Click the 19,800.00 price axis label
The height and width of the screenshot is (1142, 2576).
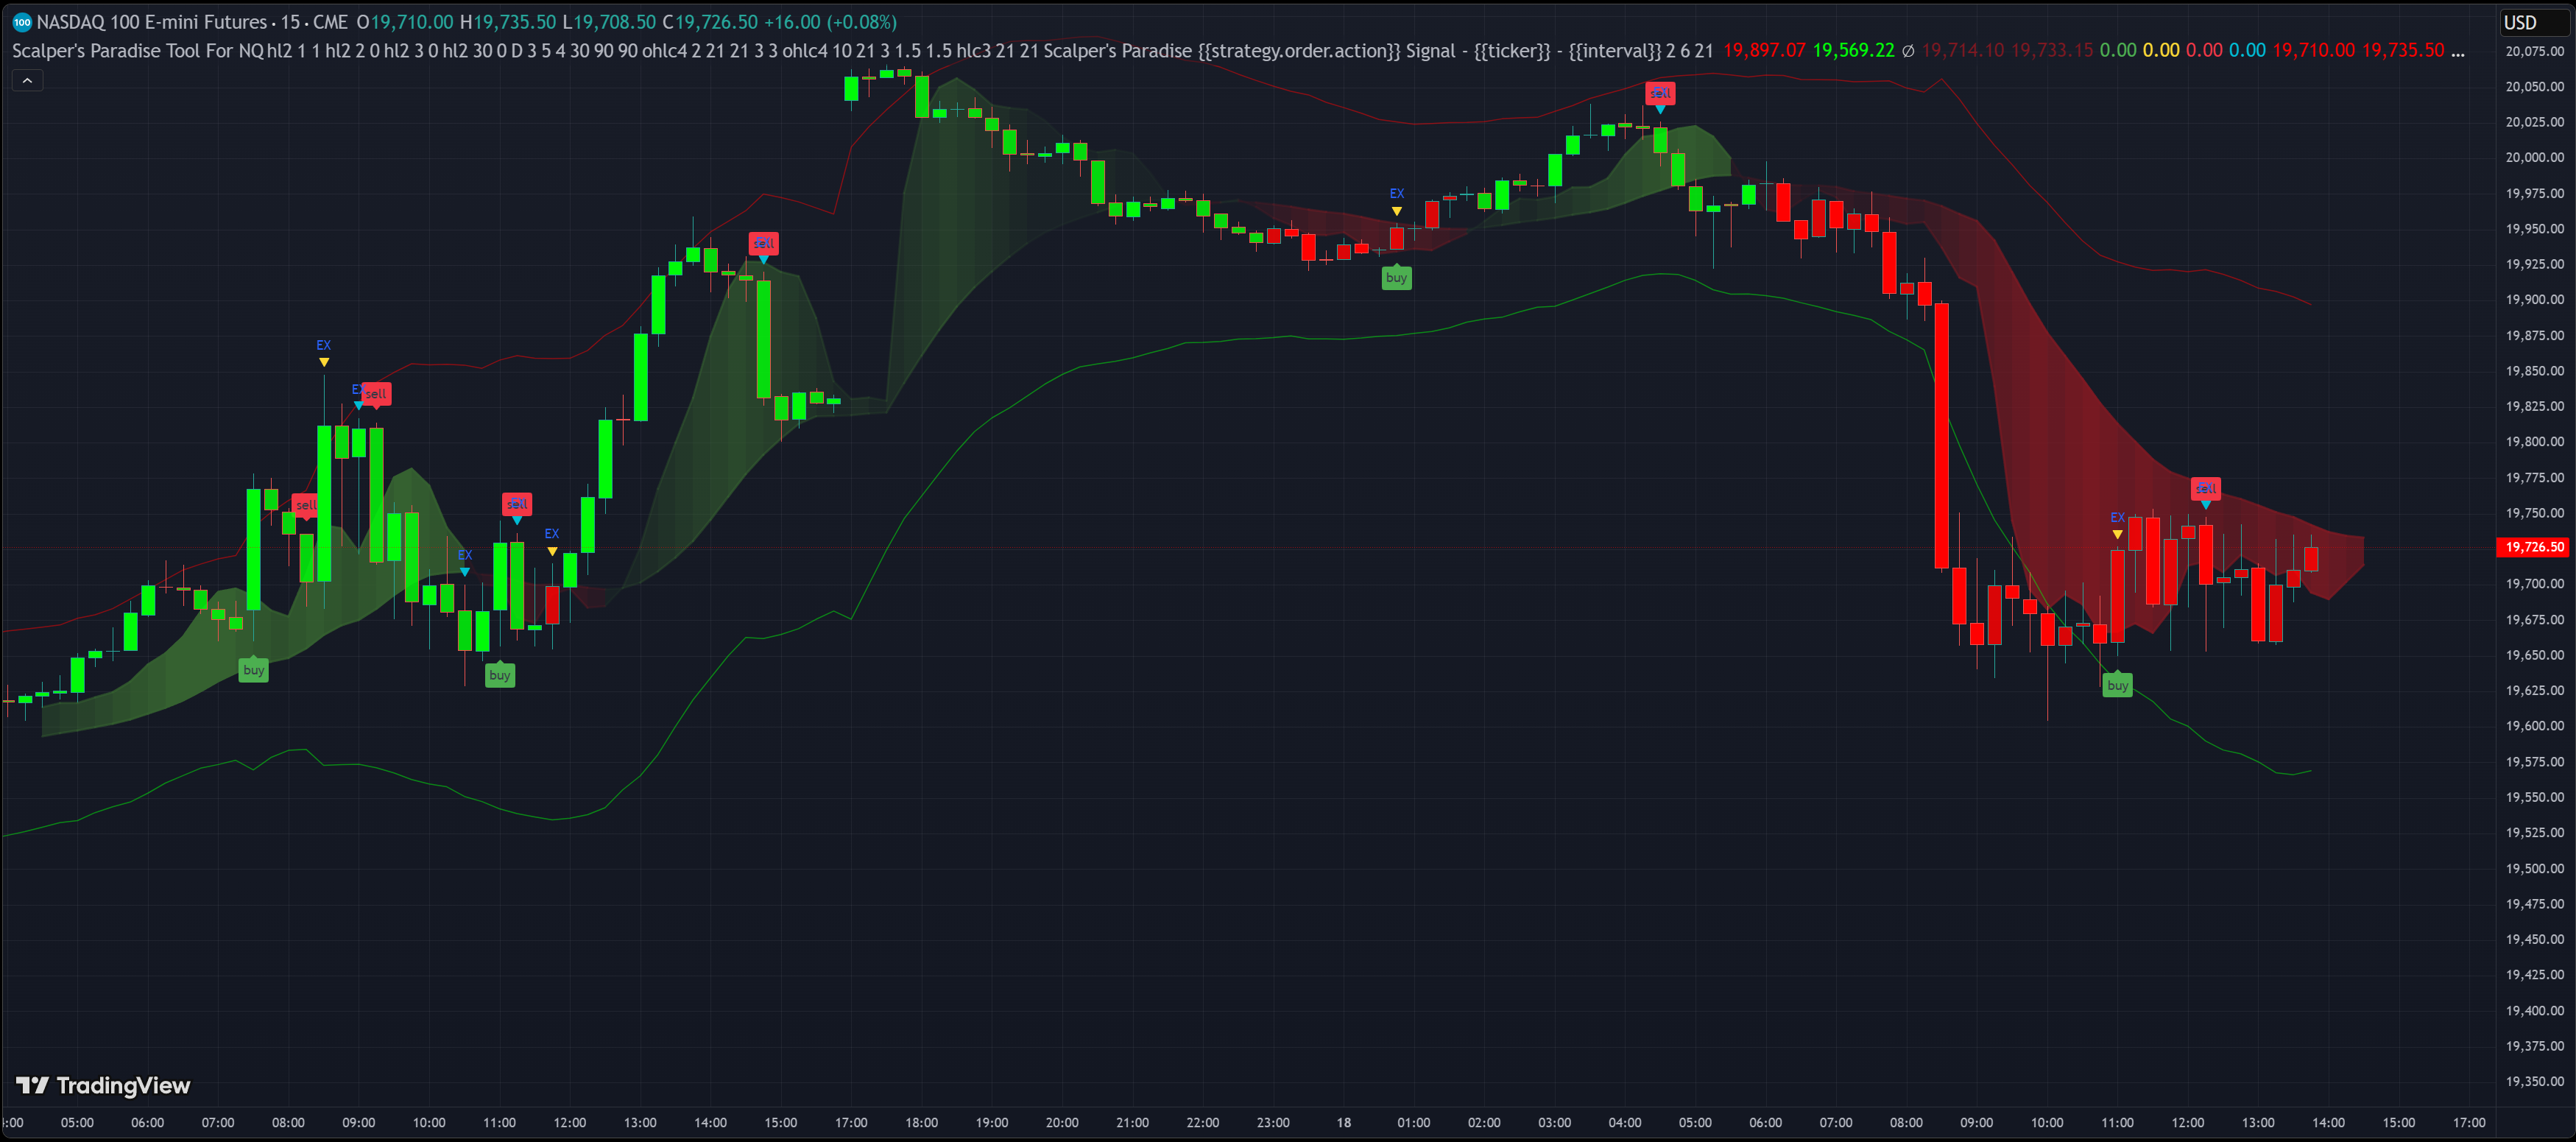coord(2534,441)
